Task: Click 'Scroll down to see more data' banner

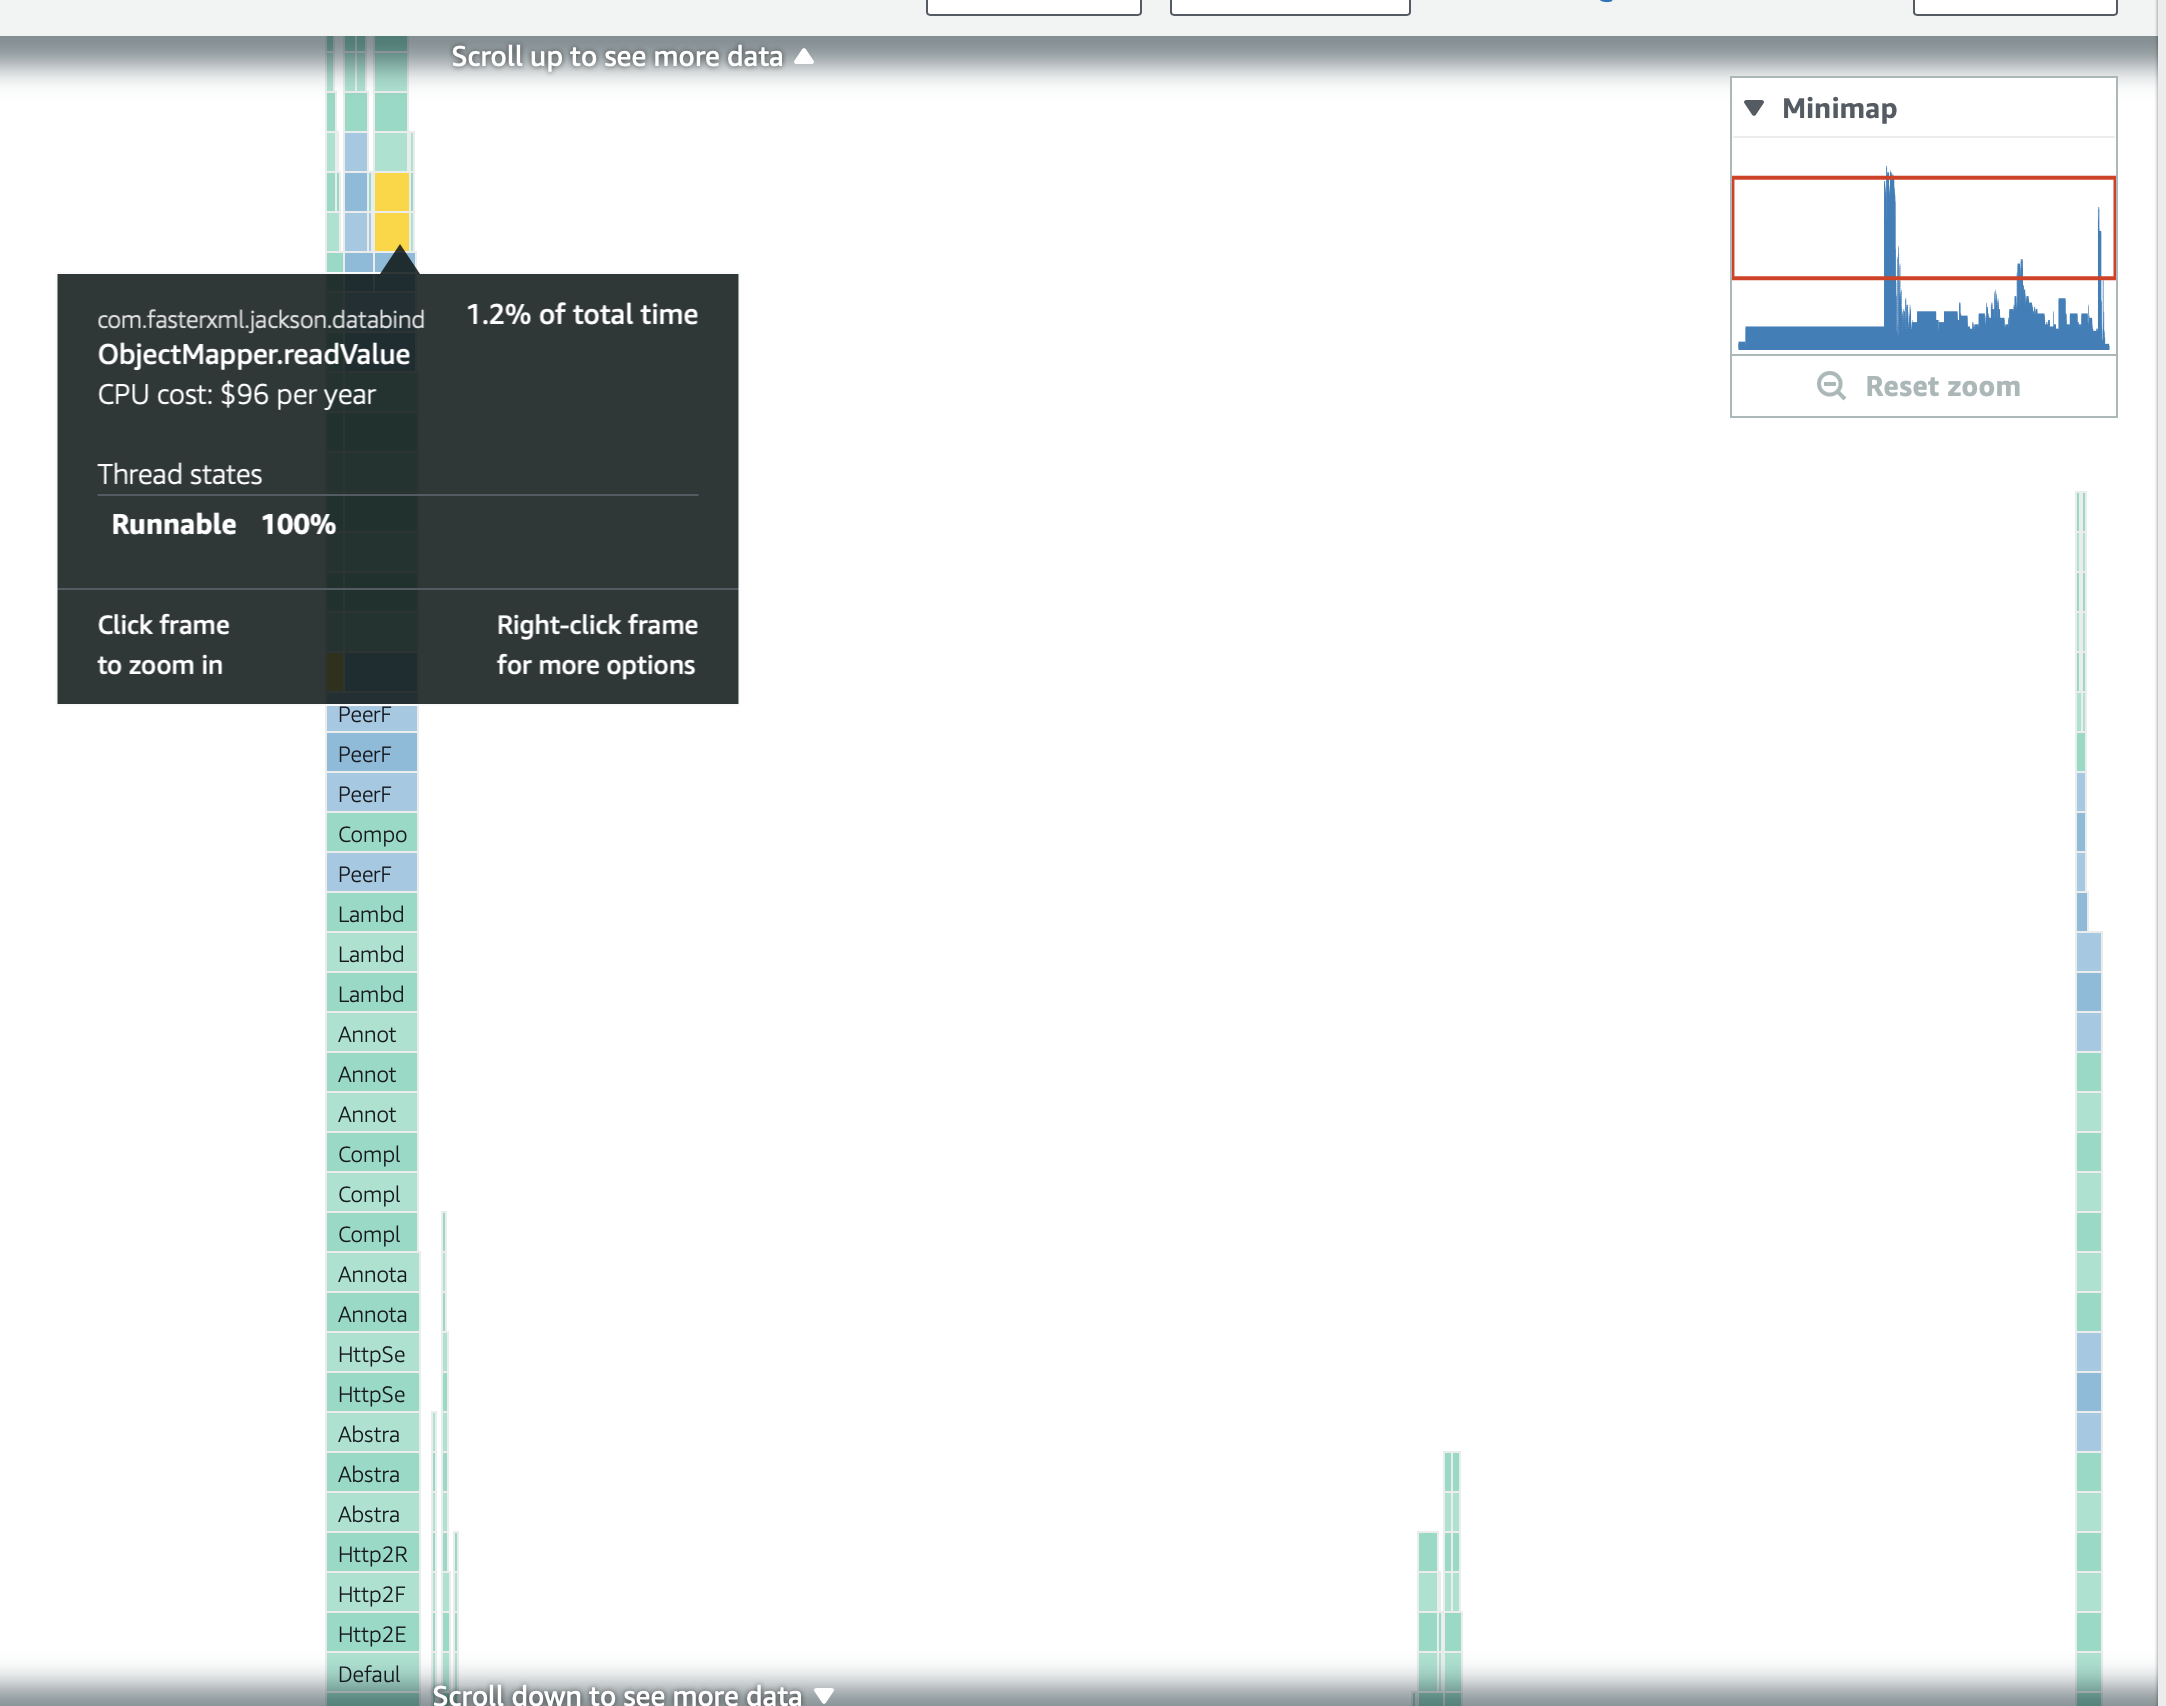Action: [x=617, y=1691]
